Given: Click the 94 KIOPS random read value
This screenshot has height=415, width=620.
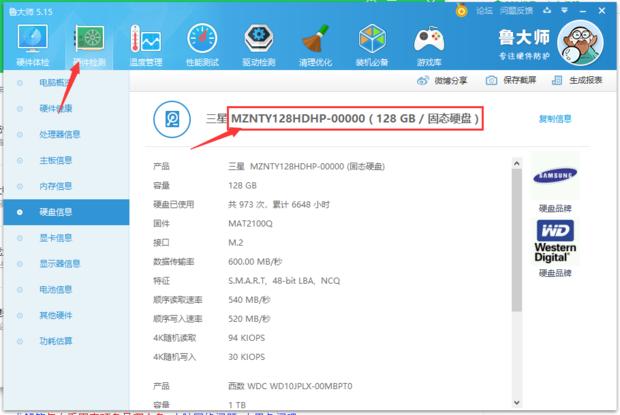Looking at the screenshot, I should [x=246, y=338].
